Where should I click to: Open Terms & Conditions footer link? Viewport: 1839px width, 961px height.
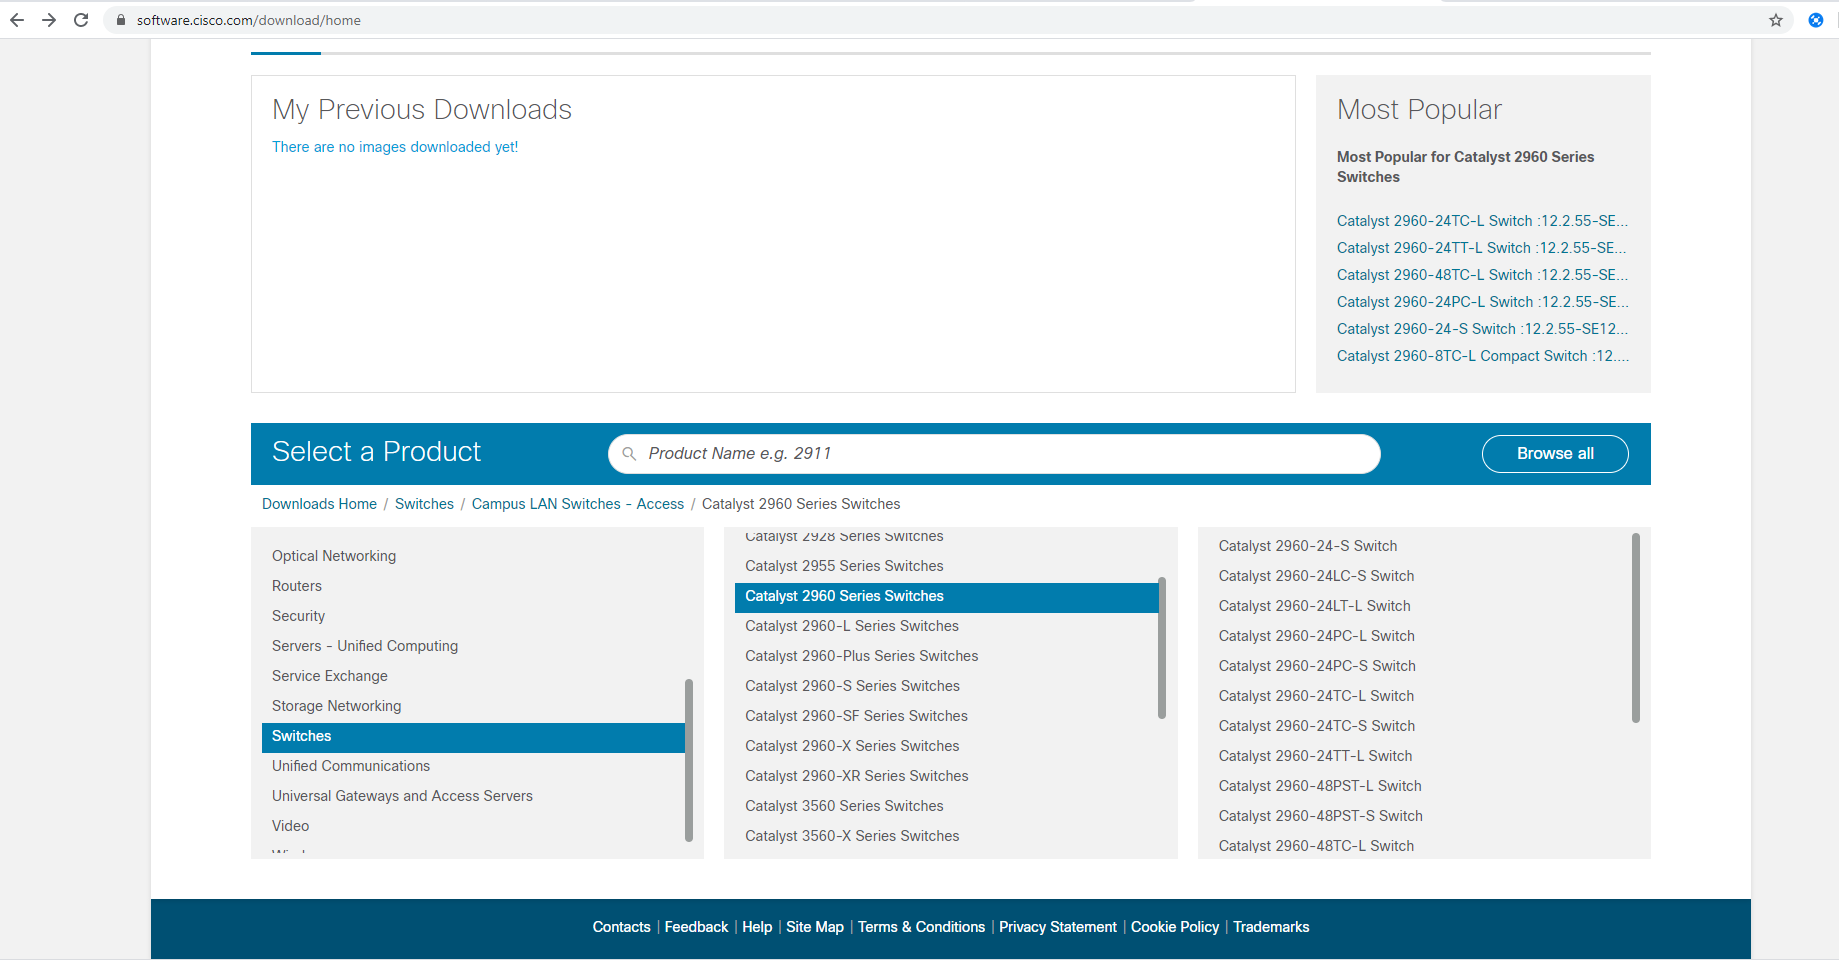921,927
